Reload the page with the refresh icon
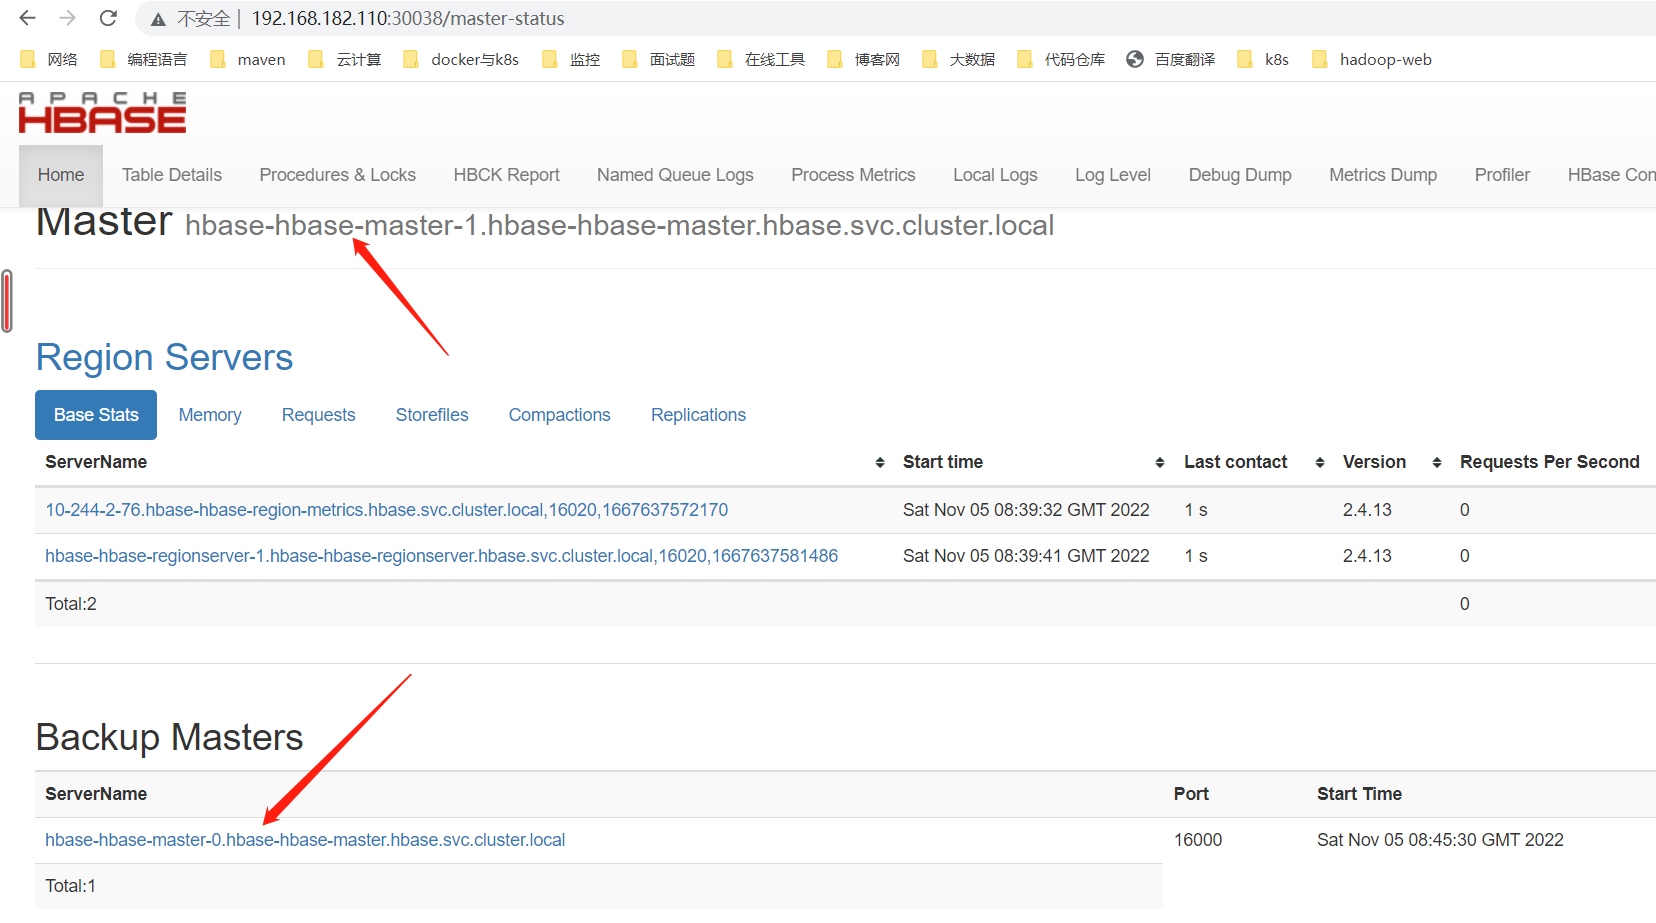Viewport: 1656px width, 923px height. coord(108,18)
